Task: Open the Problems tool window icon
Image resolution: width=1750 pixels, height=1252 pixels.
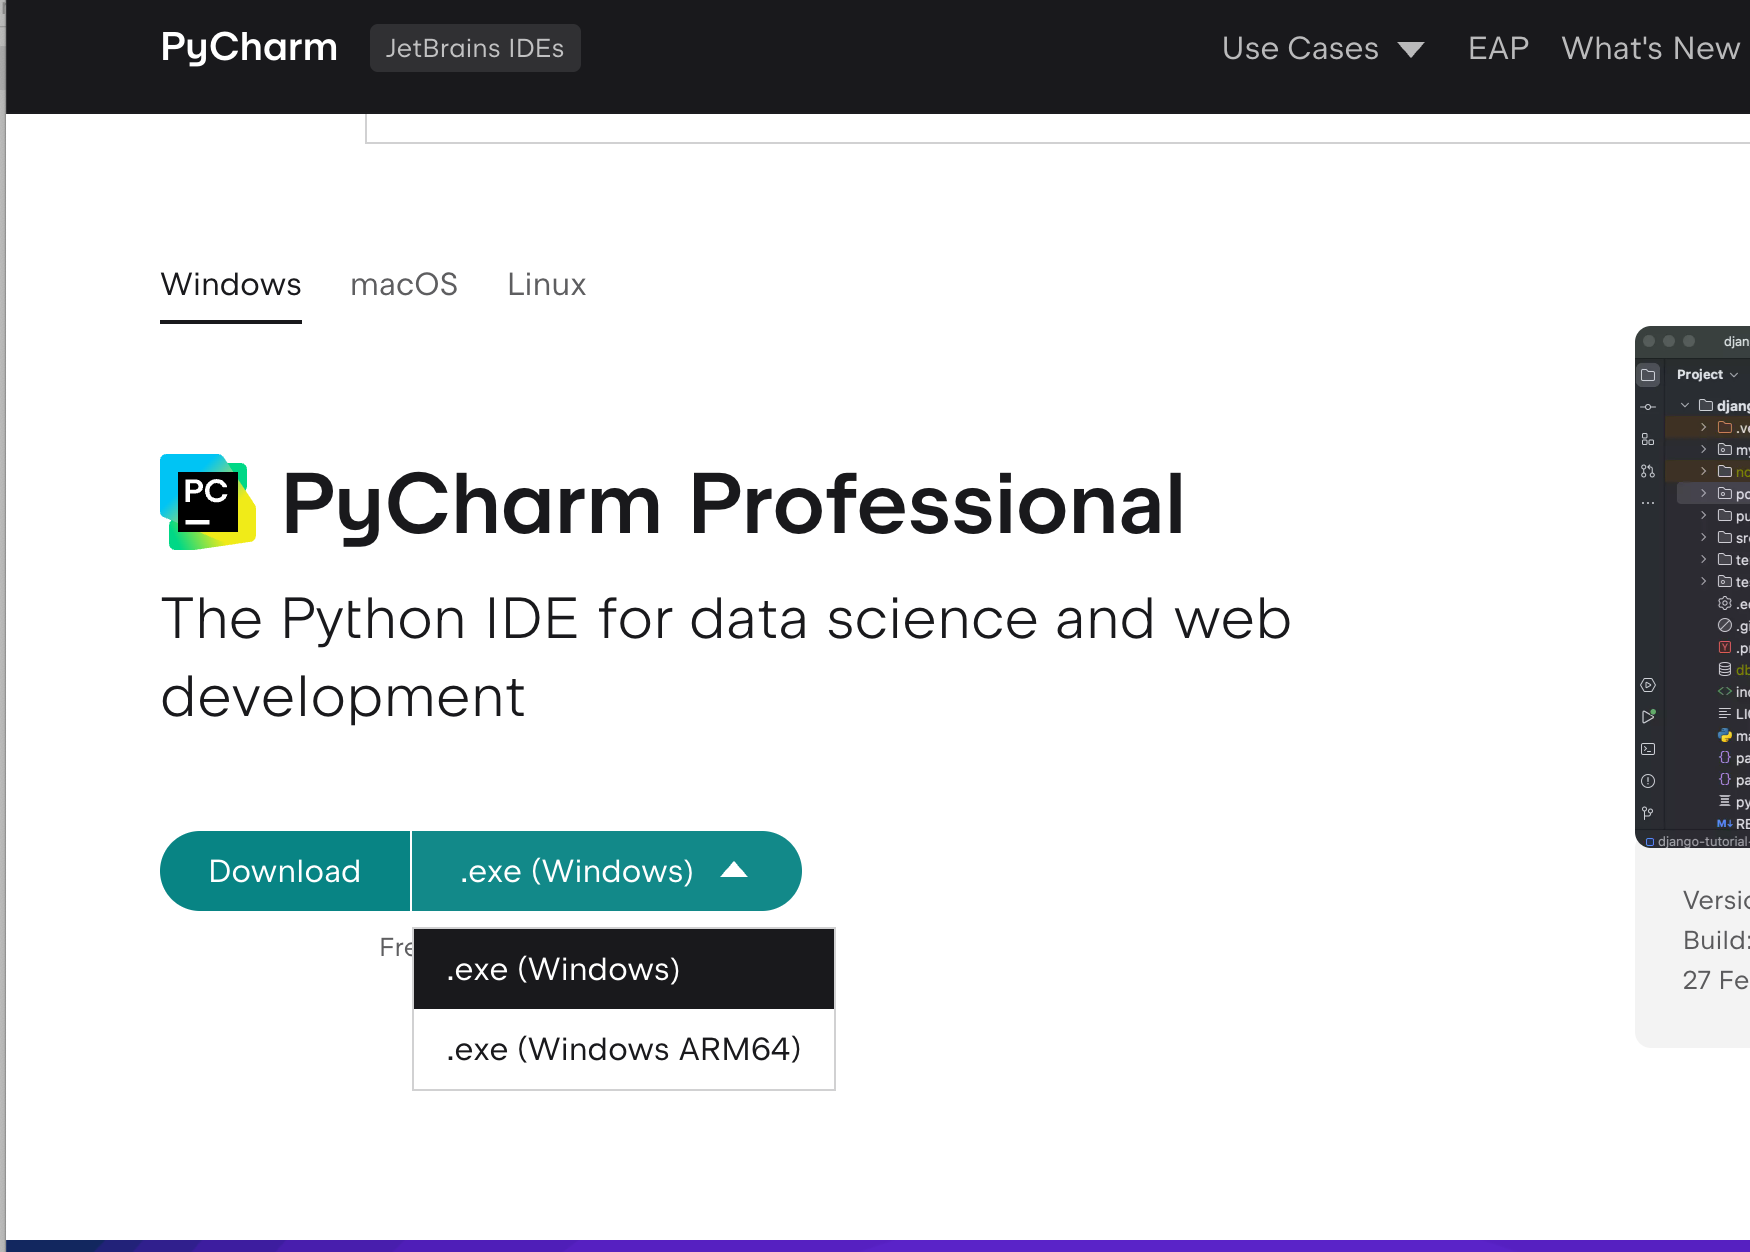Action: point(1648,781)
